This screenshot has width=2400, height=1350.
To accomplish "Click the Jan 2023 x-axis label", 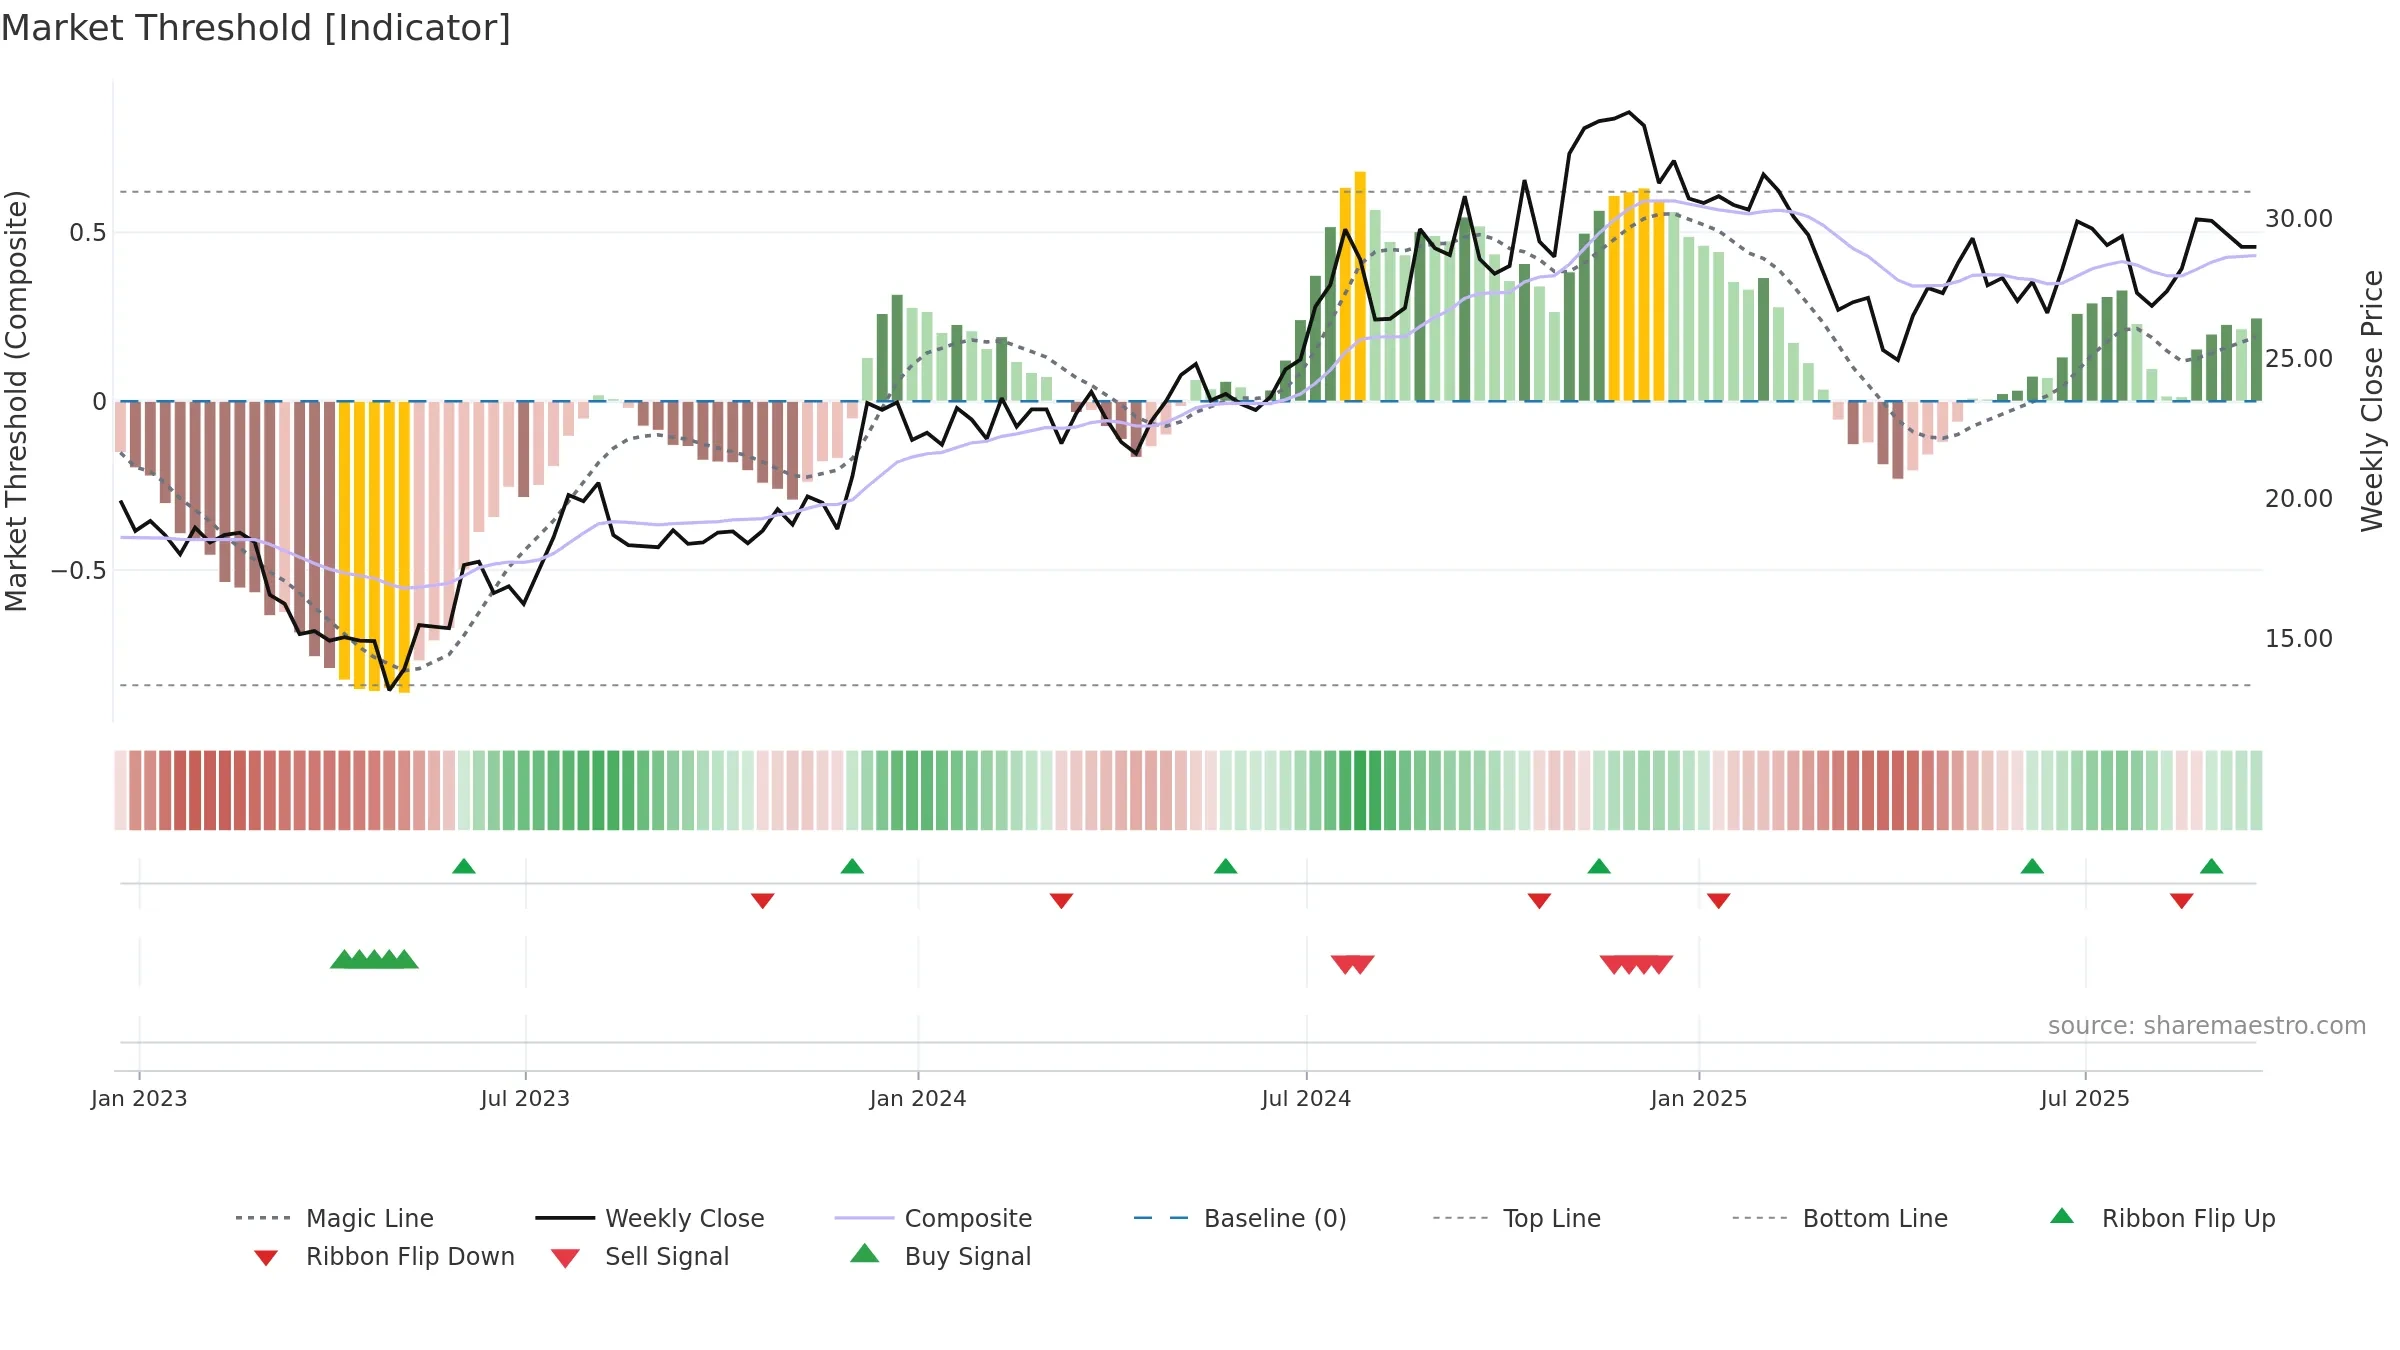I will point(139,1099).
